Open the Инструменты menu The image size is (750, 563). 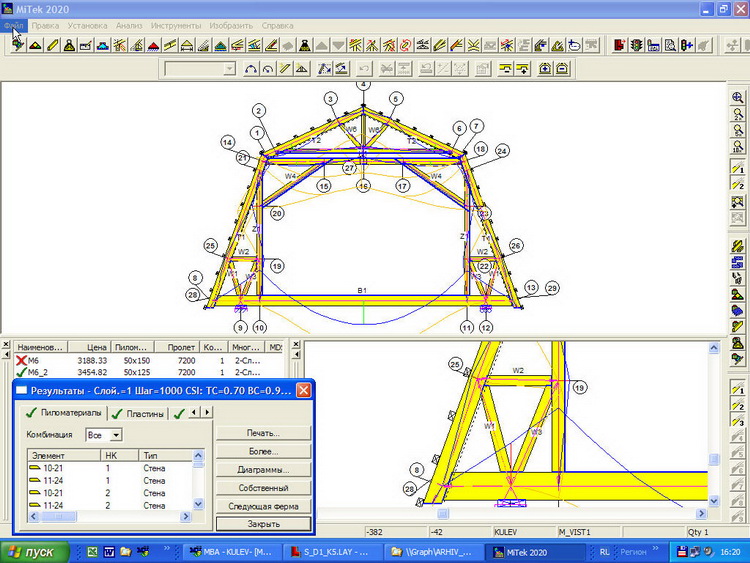176,25
